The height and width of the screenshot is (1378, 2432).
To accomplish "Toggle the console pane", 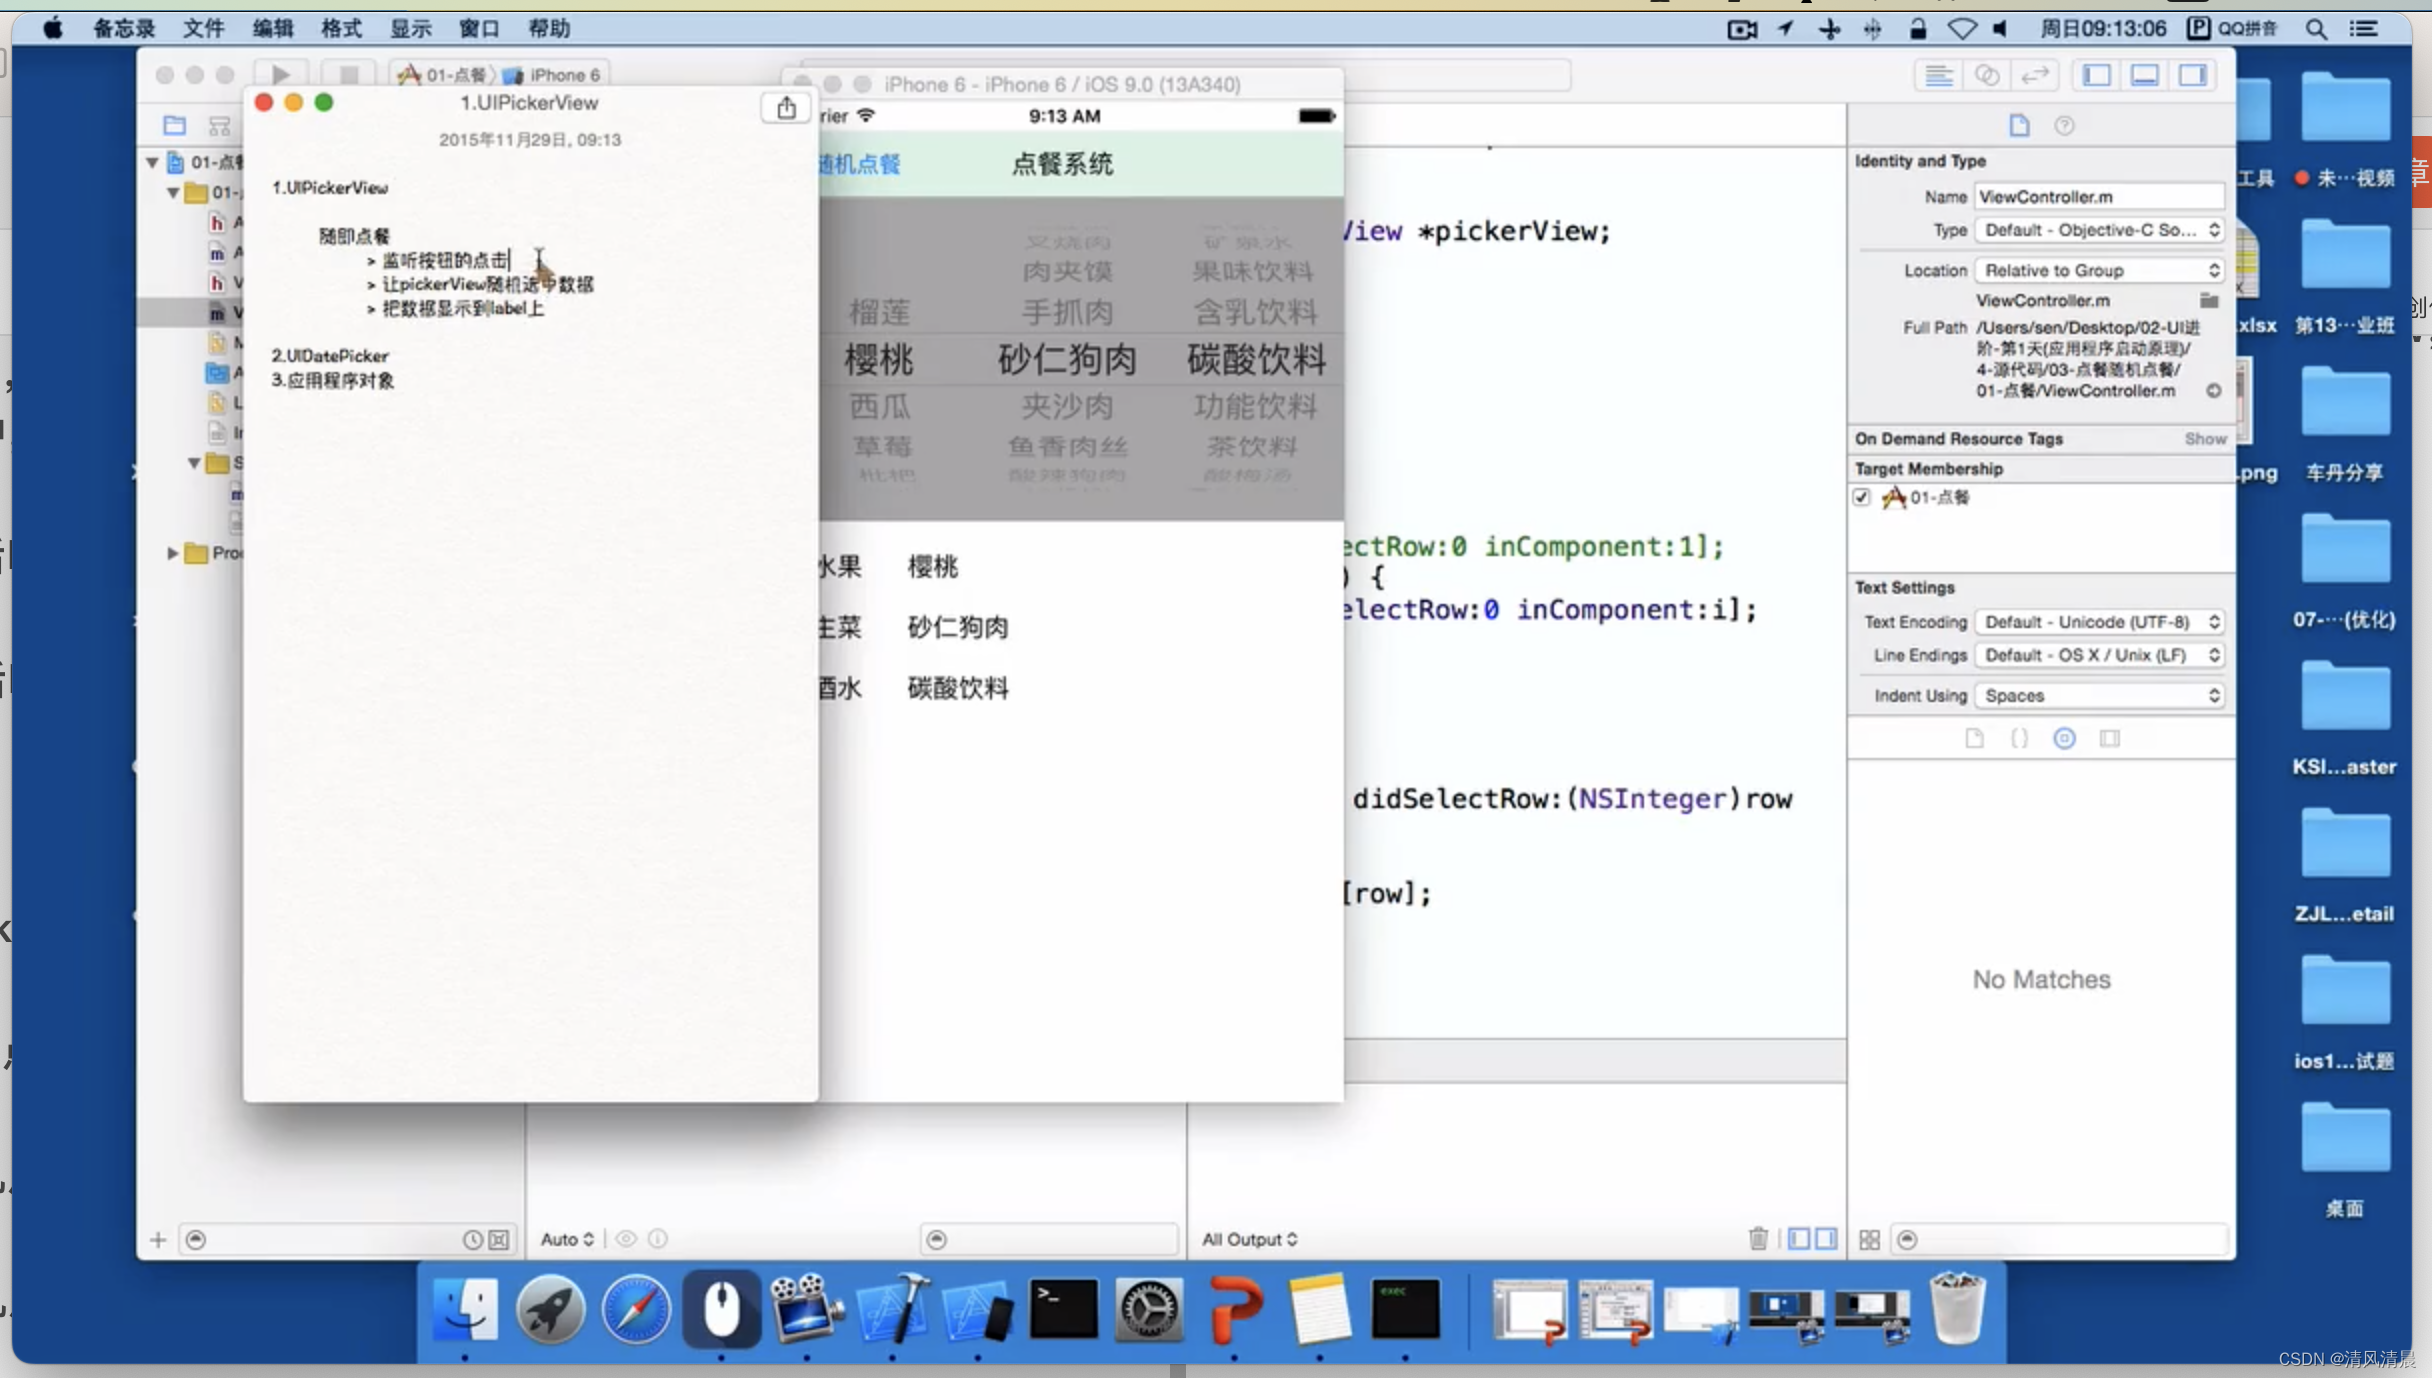I will pyautogui.click(x=1826, y=1239).
